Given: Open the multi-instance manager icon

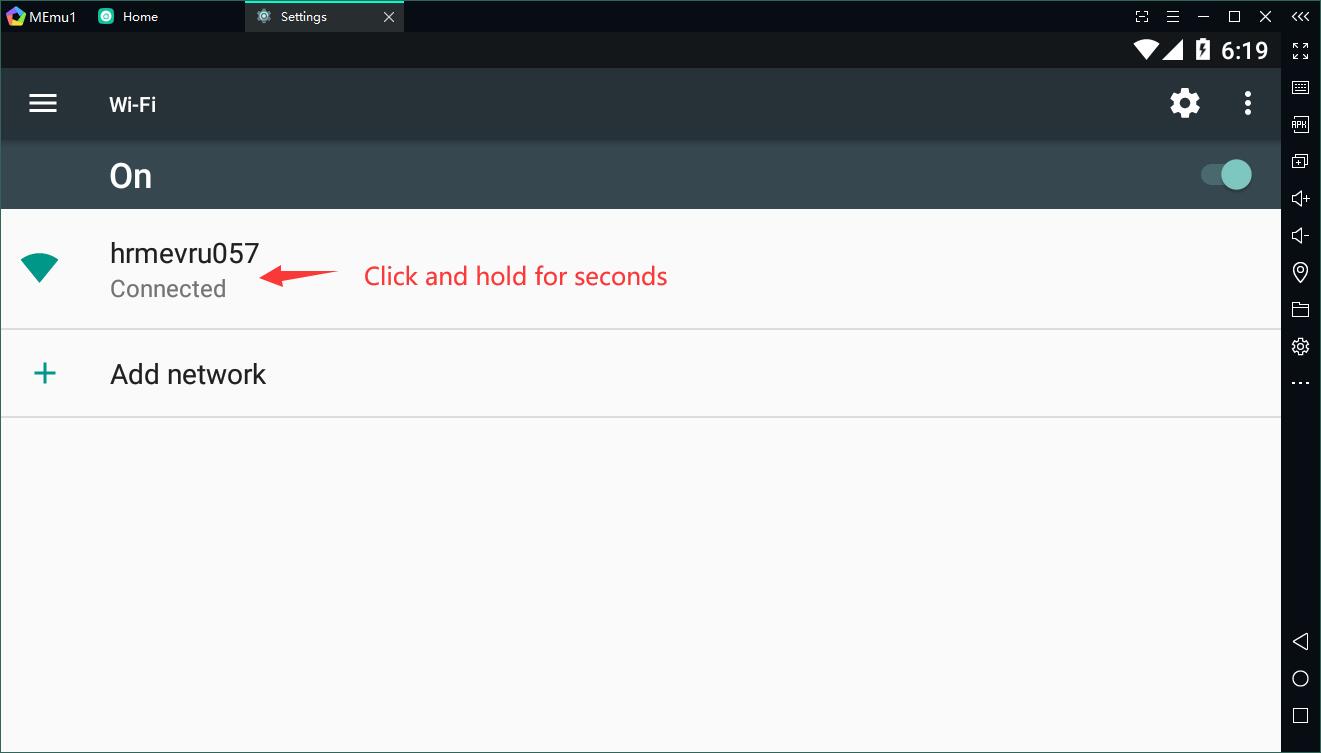Looking at the screenshot, I should click(x=1300, y=162).
